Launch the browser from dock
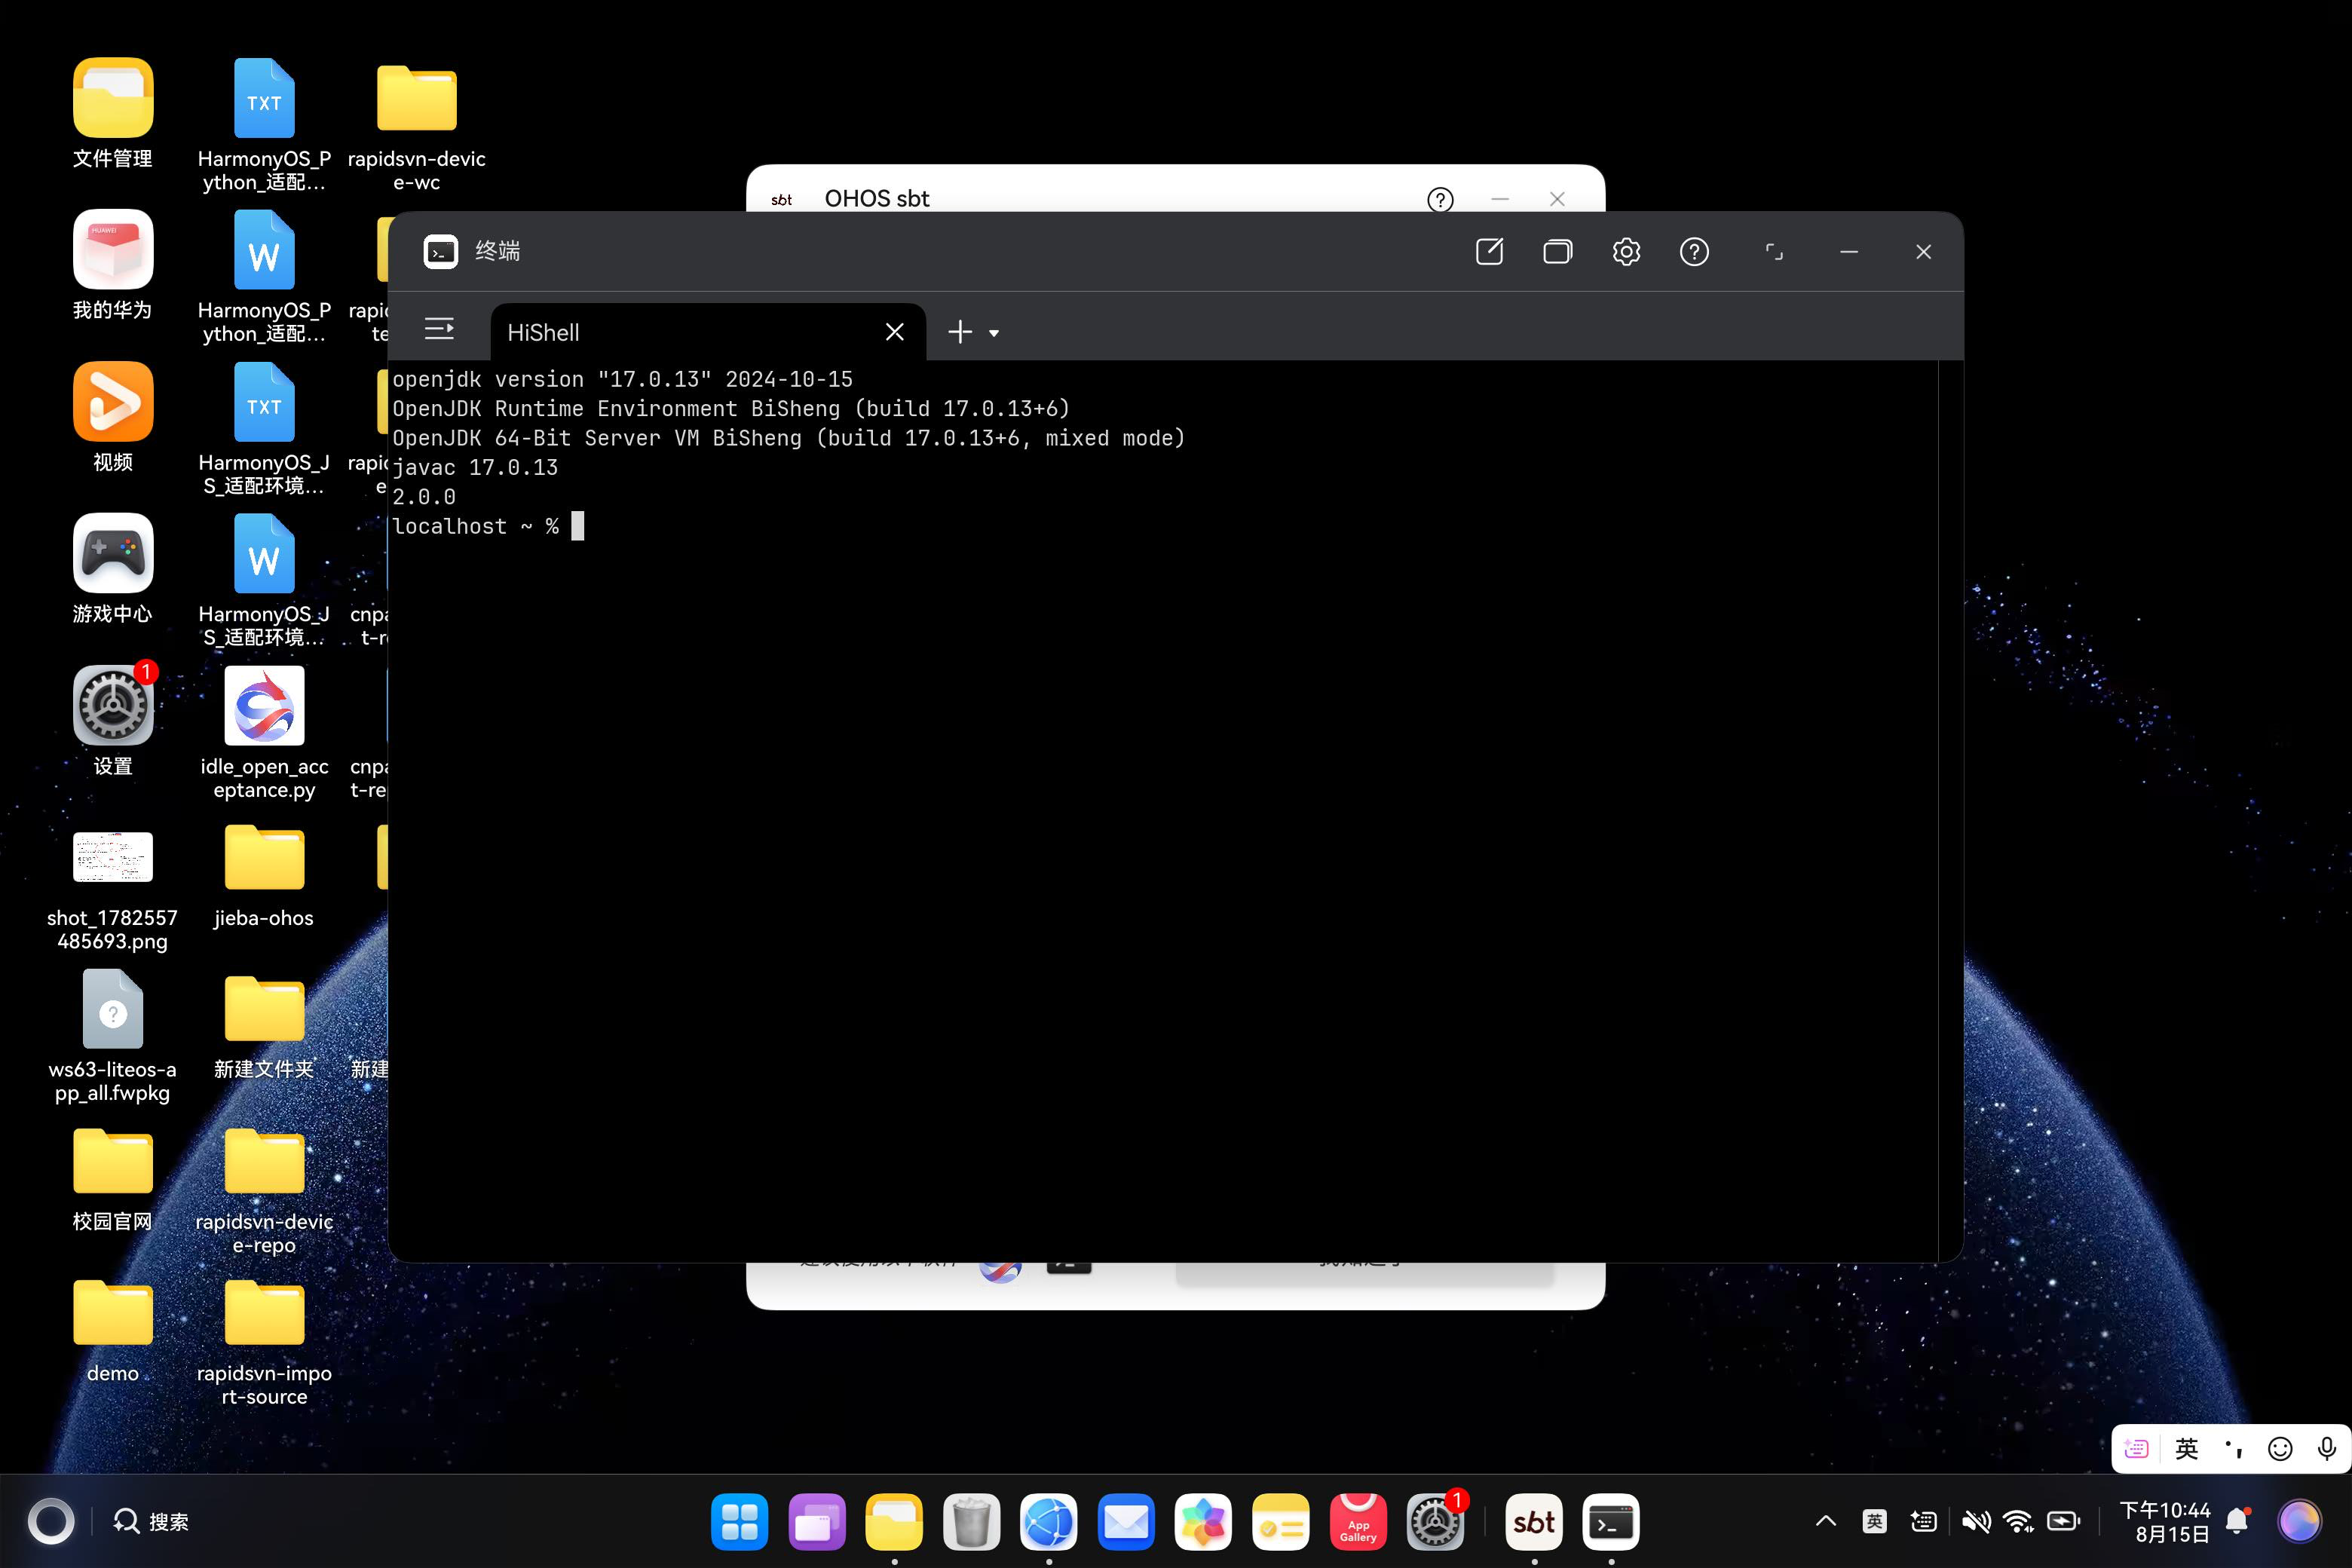The image size is (2352, 1568). coord(1049,1522)
